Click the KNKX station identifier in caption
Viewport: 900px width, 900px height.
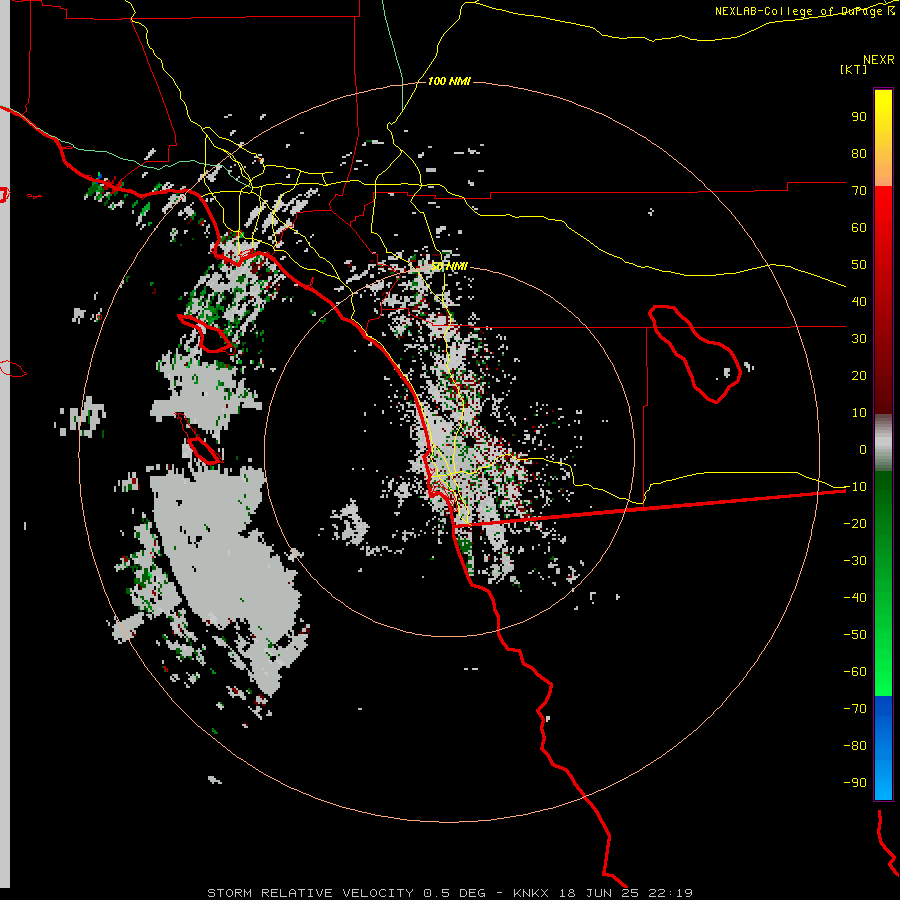pos(531,893)
